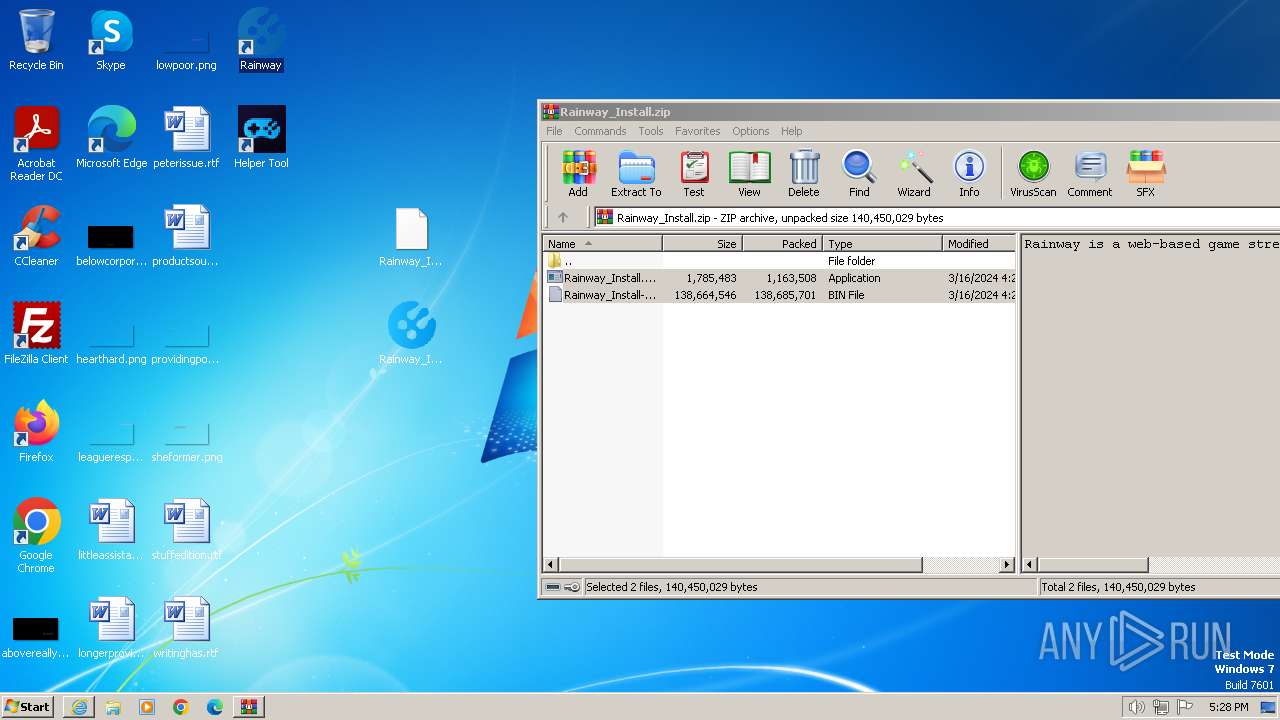Open the Comment toolbar icon

tap(1089, 174)
